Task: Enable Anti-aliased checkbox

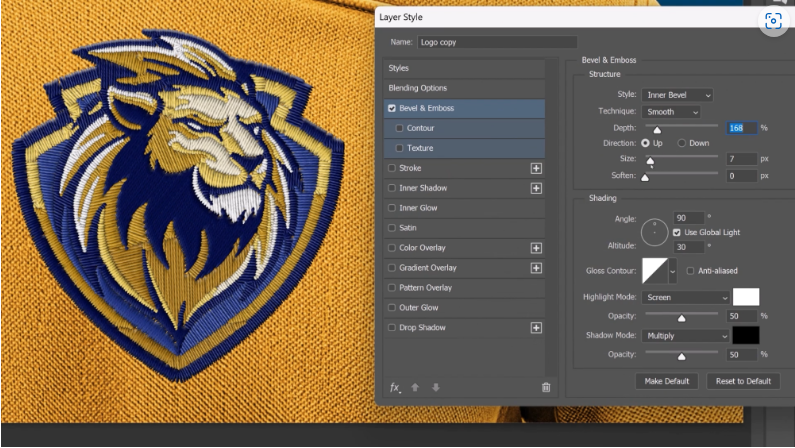Action: point(690,271)
